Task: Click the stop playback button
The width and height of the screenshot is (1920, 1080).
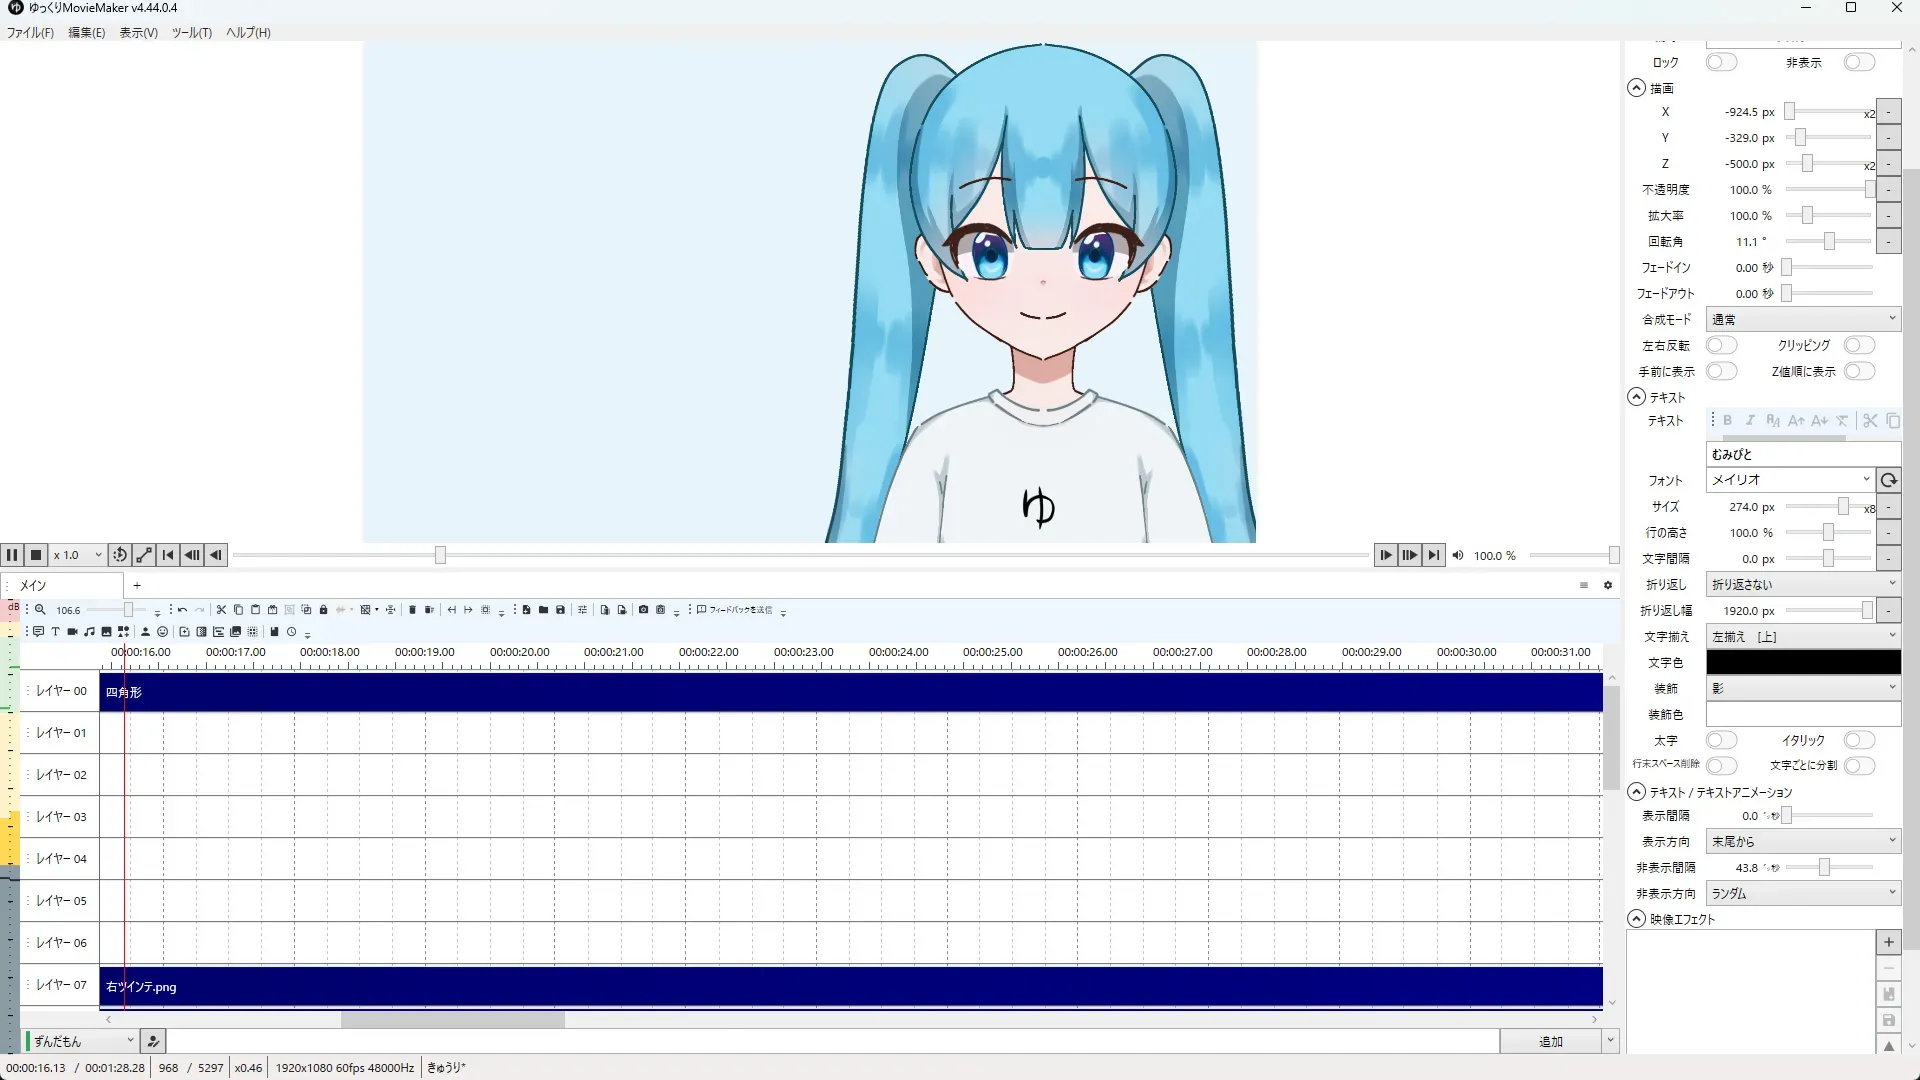Action: (x=36, y=555)
